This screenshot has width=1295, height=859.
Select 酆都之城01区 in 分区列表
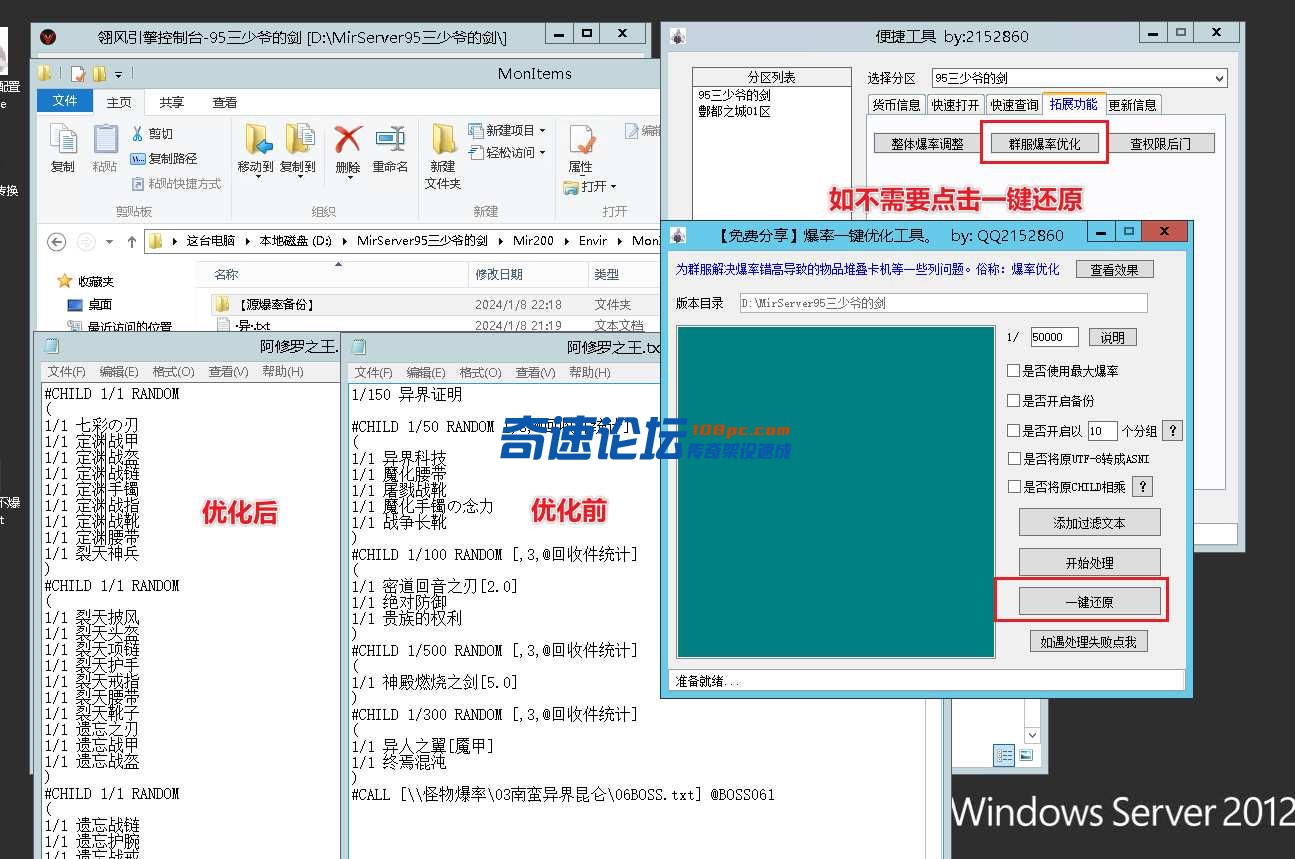(x=734, y=111)
